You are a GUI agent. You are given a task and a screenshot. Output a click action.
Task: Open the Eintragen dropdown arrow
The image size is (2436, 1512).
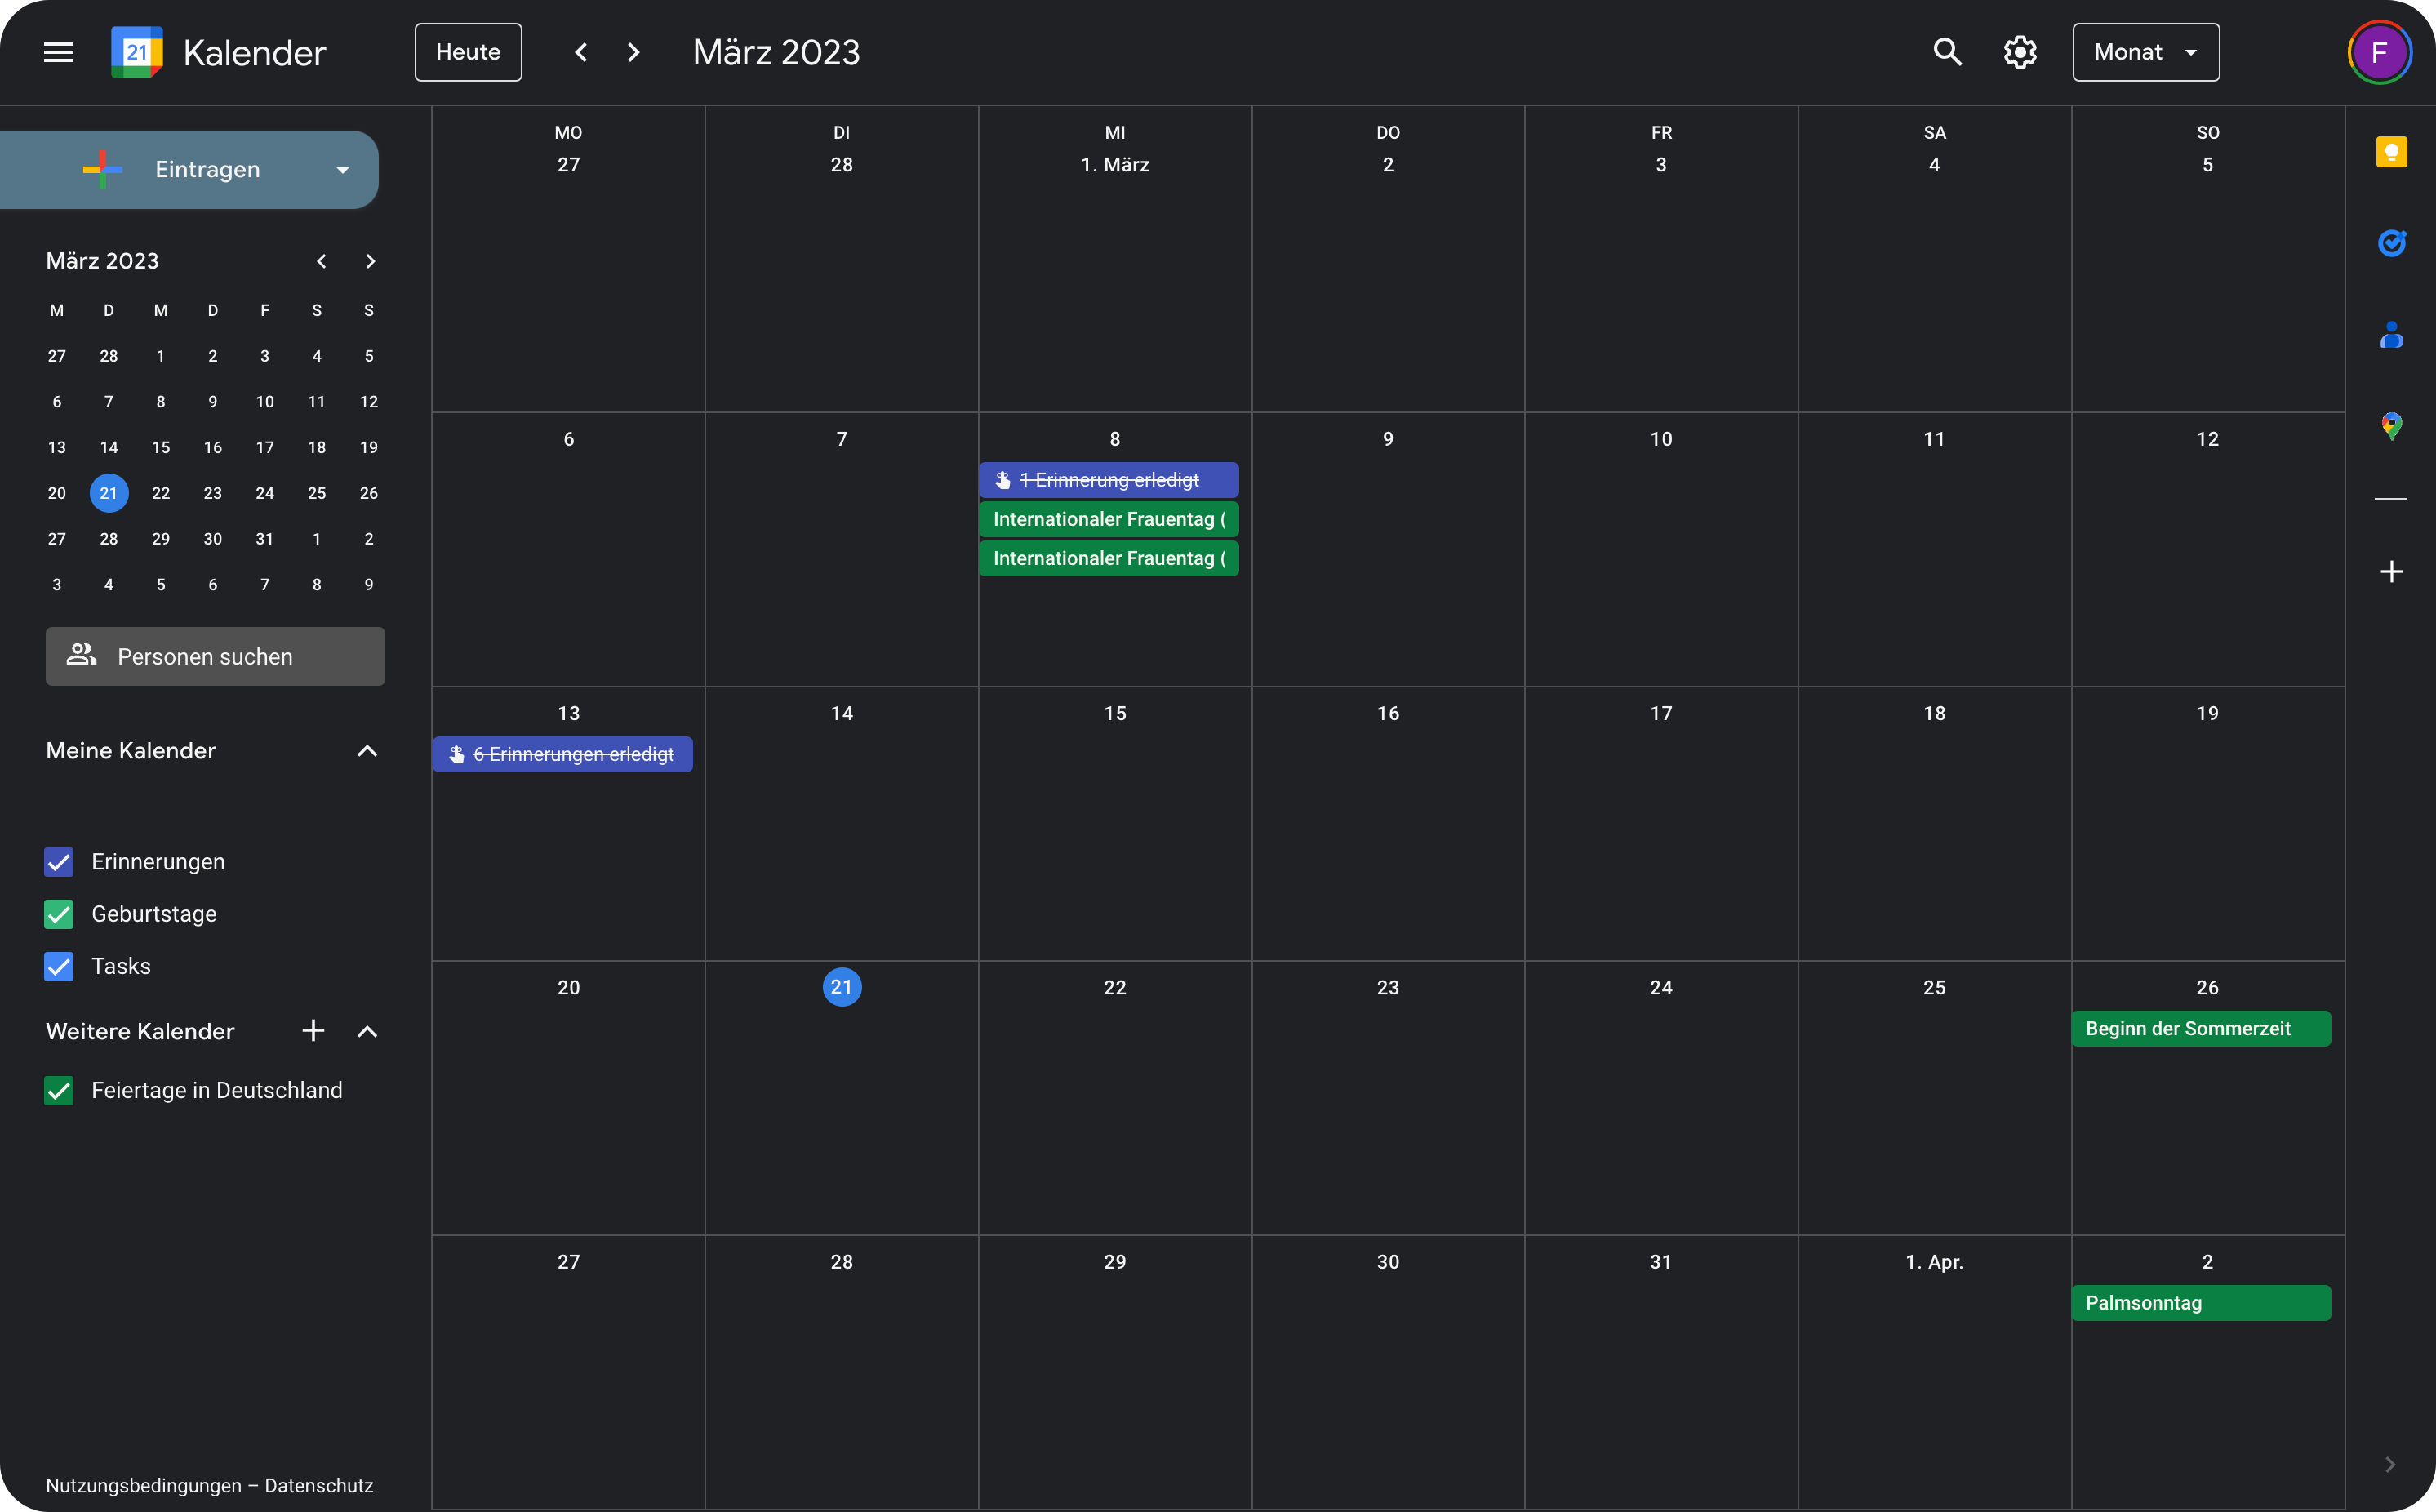click(x=343, y=170)
